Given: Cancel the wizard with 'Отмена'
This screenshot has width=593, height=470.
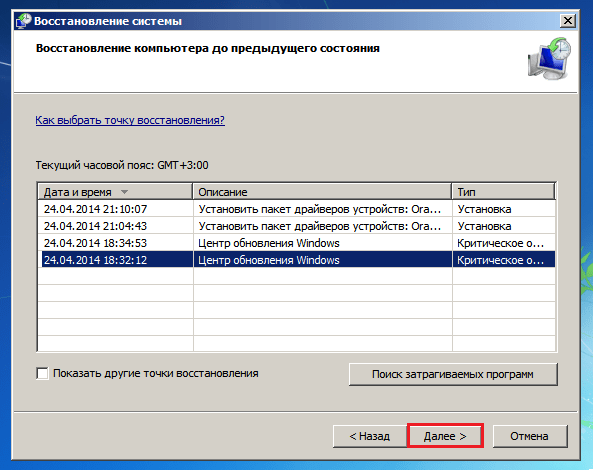Looking at the screenshot, I should (x=529, y=436).
